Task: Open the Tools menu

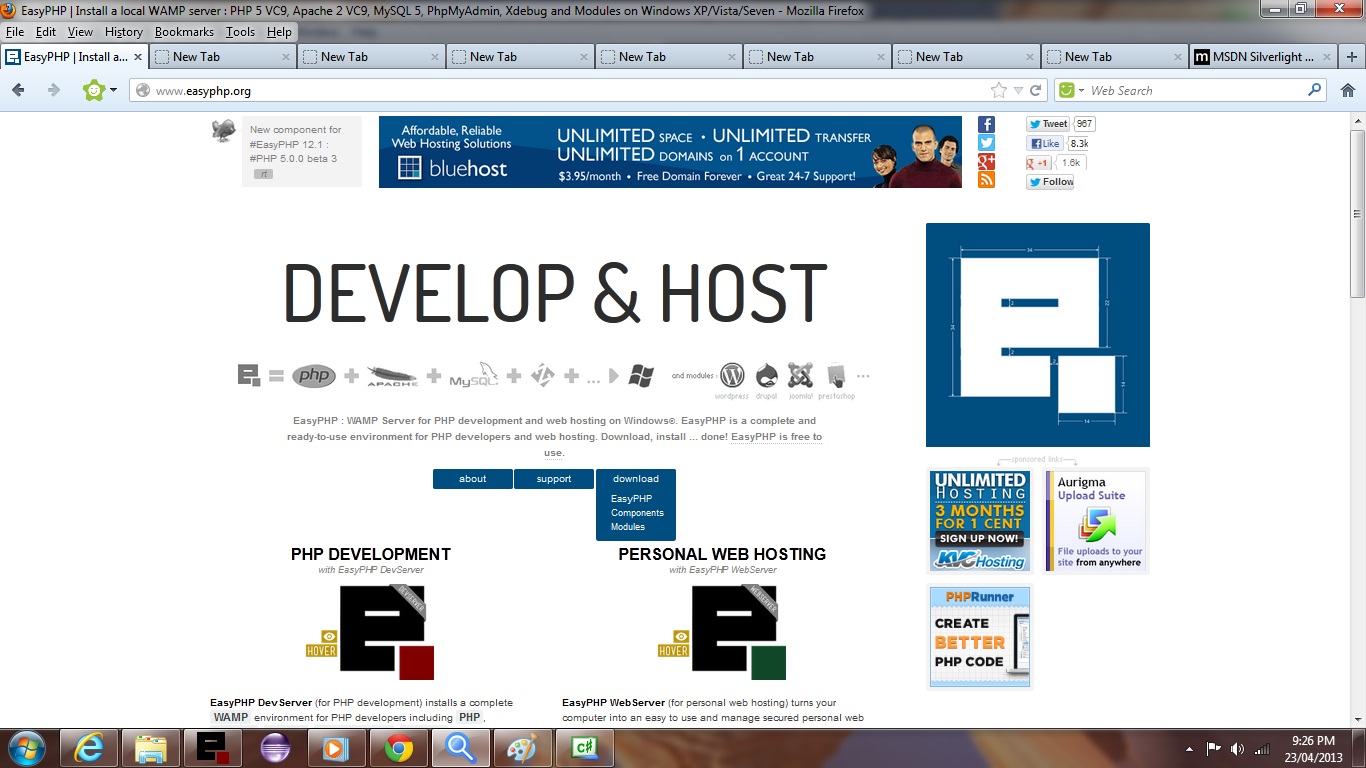Action: tap(240, 32)
